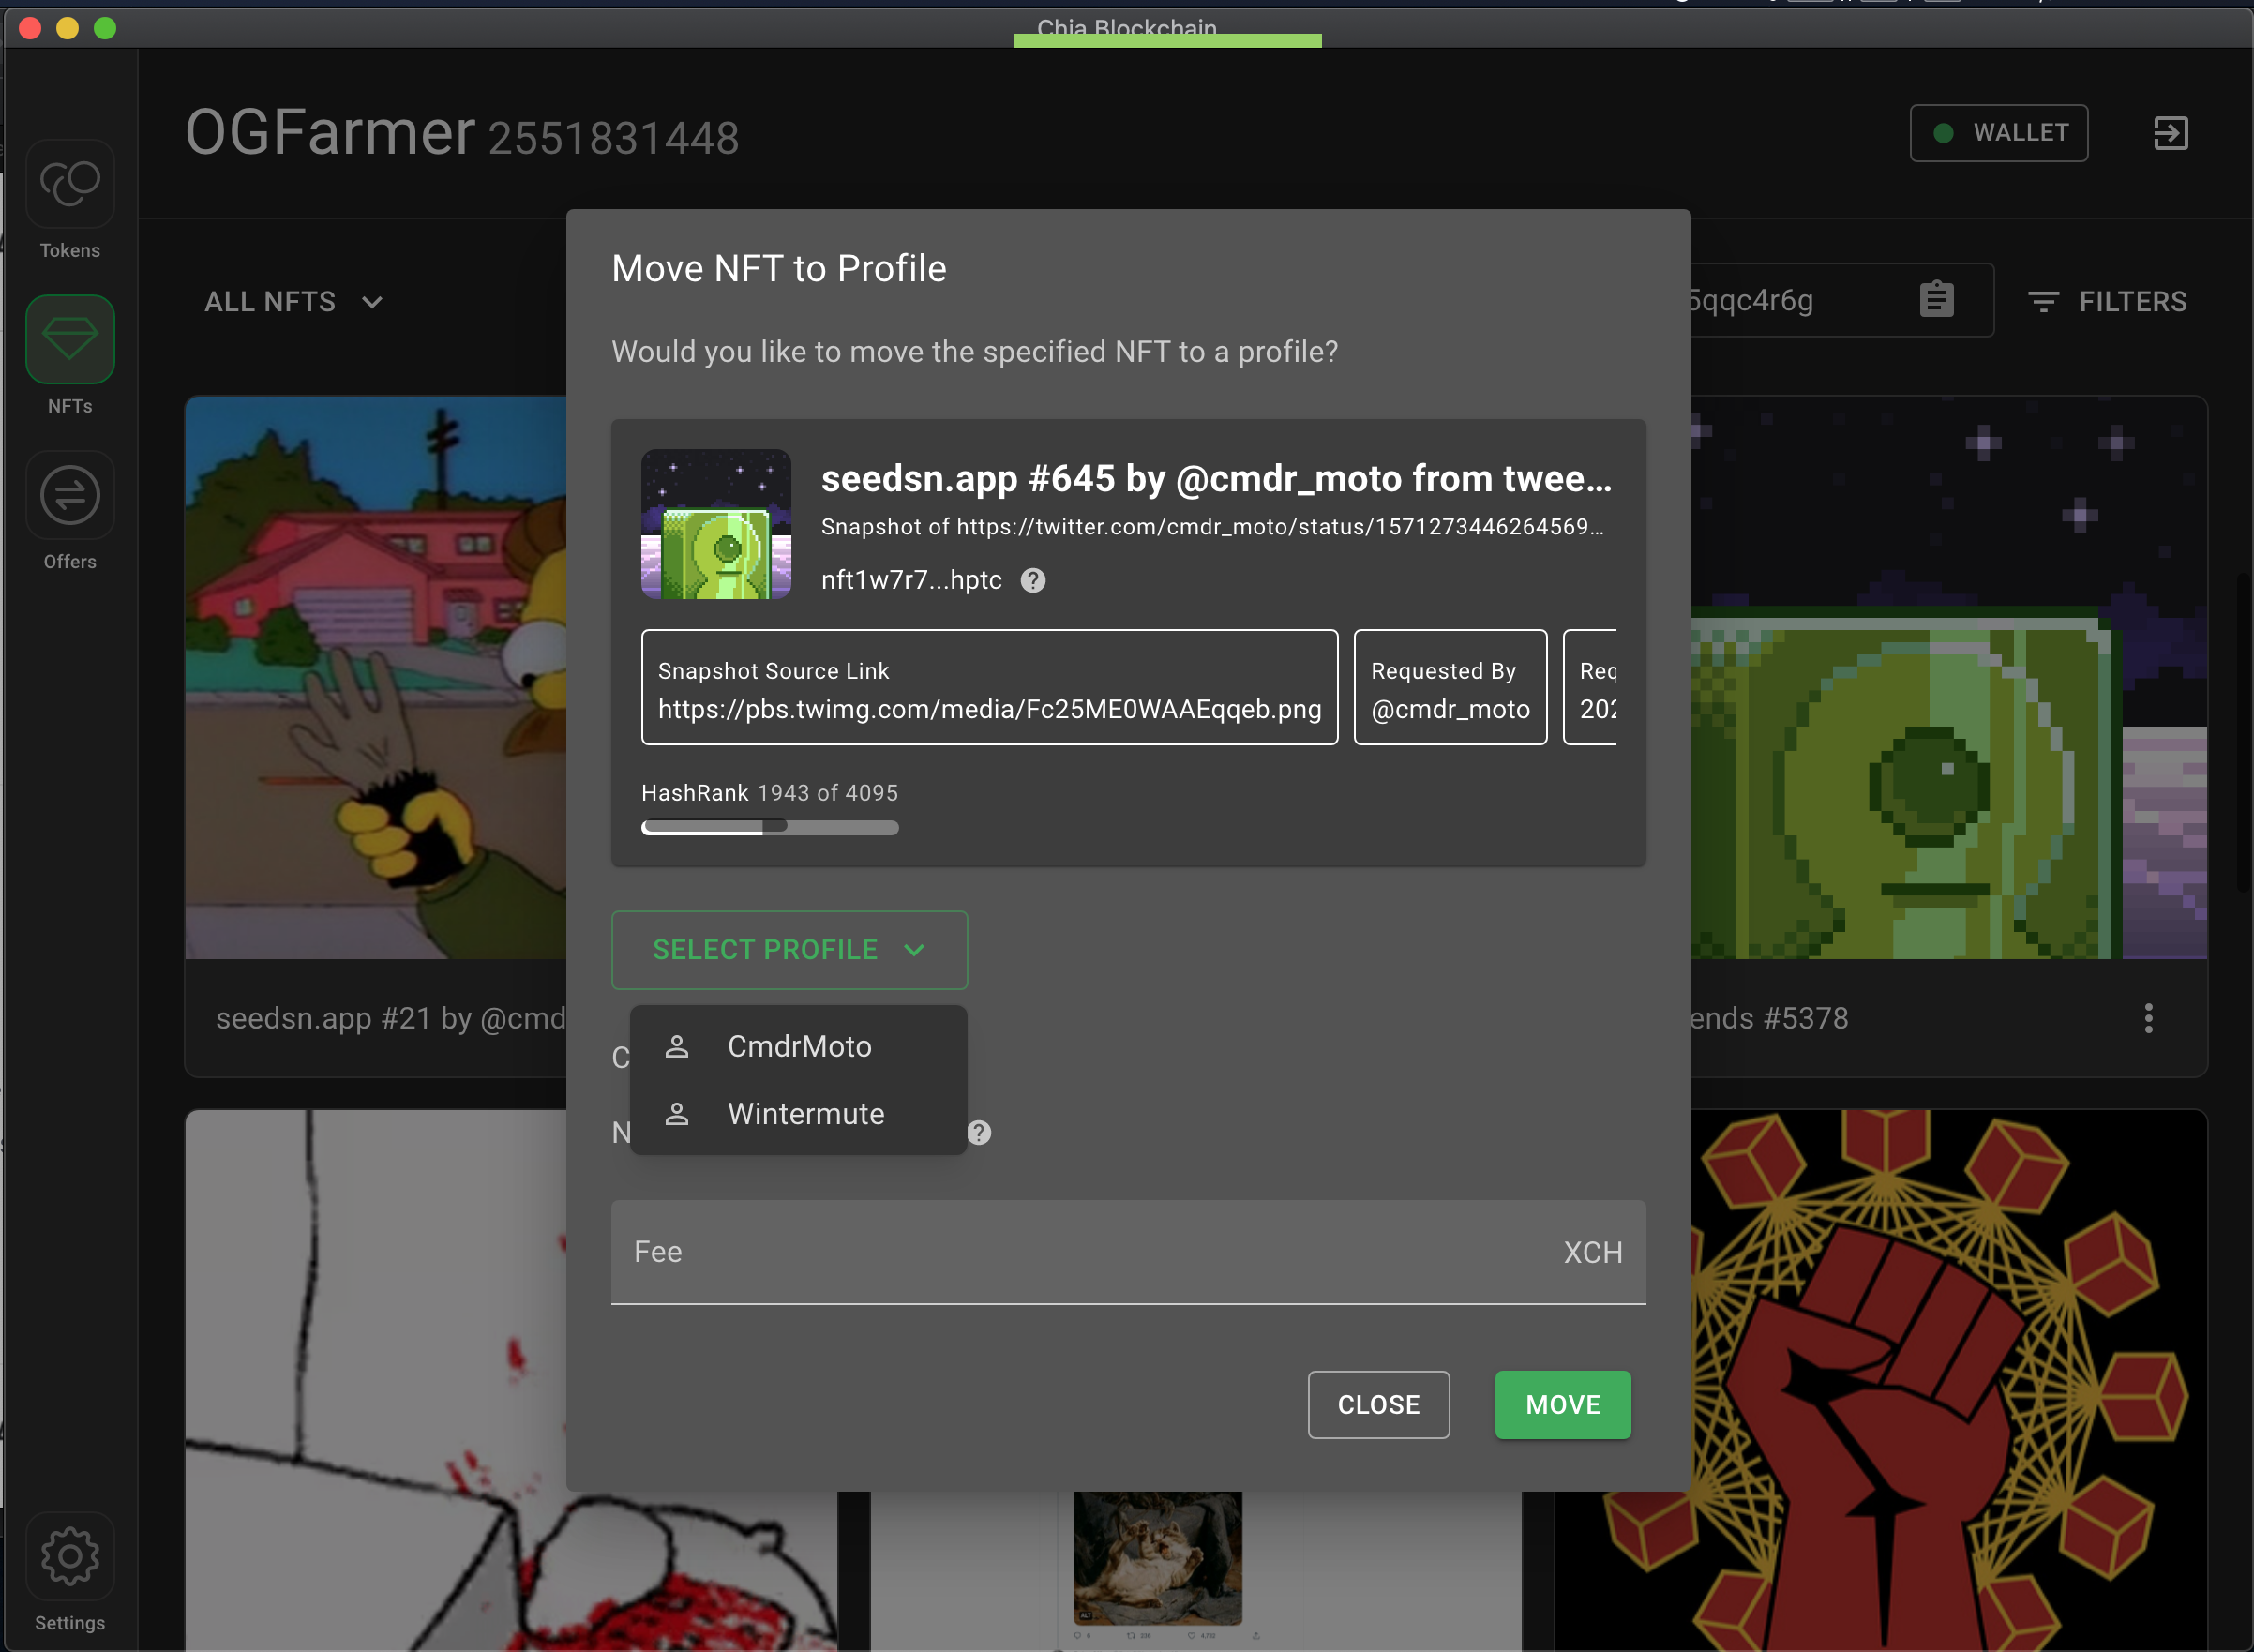Expand the Select Profile dropdown
2254x1652 pixels.
pos(789,950)
